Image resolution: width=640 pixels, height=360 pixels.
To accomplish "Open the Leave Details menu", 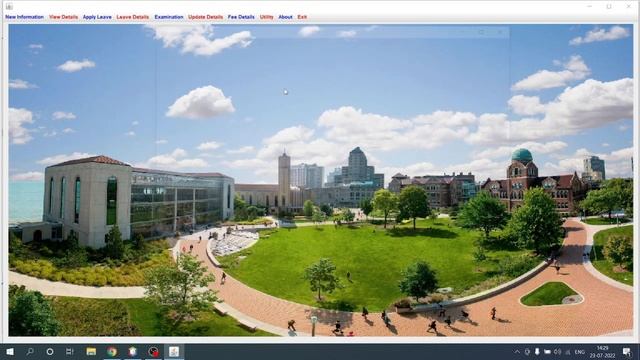I will tap(133, 17).
